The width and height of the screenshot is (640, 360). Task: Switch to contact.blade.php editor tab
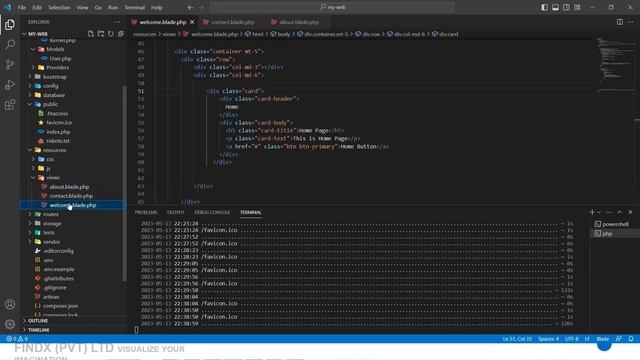(x=233, y=22)
